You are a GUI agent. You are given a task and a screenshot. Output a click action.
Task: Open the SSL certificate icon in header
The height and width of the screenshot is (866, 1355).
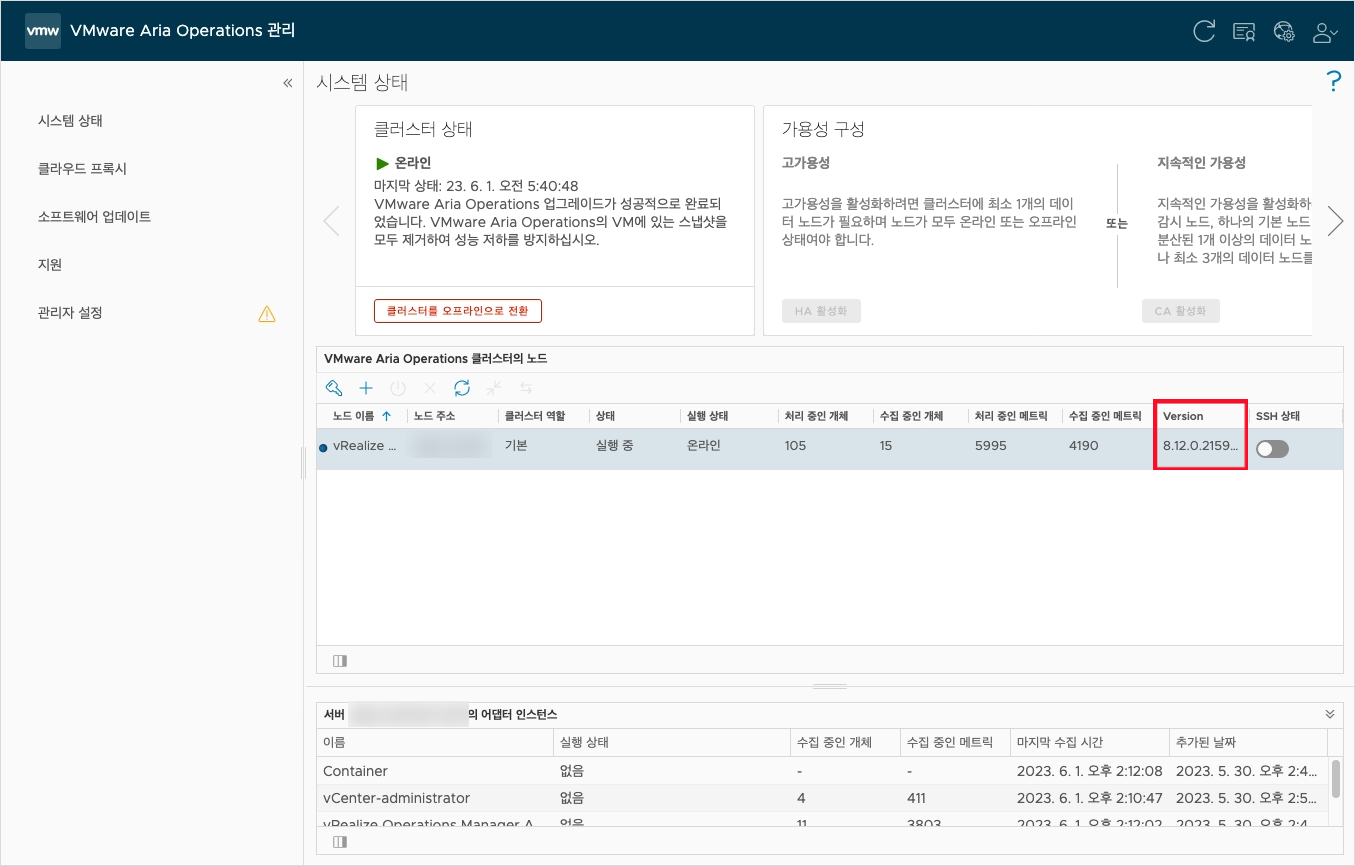1244,32
